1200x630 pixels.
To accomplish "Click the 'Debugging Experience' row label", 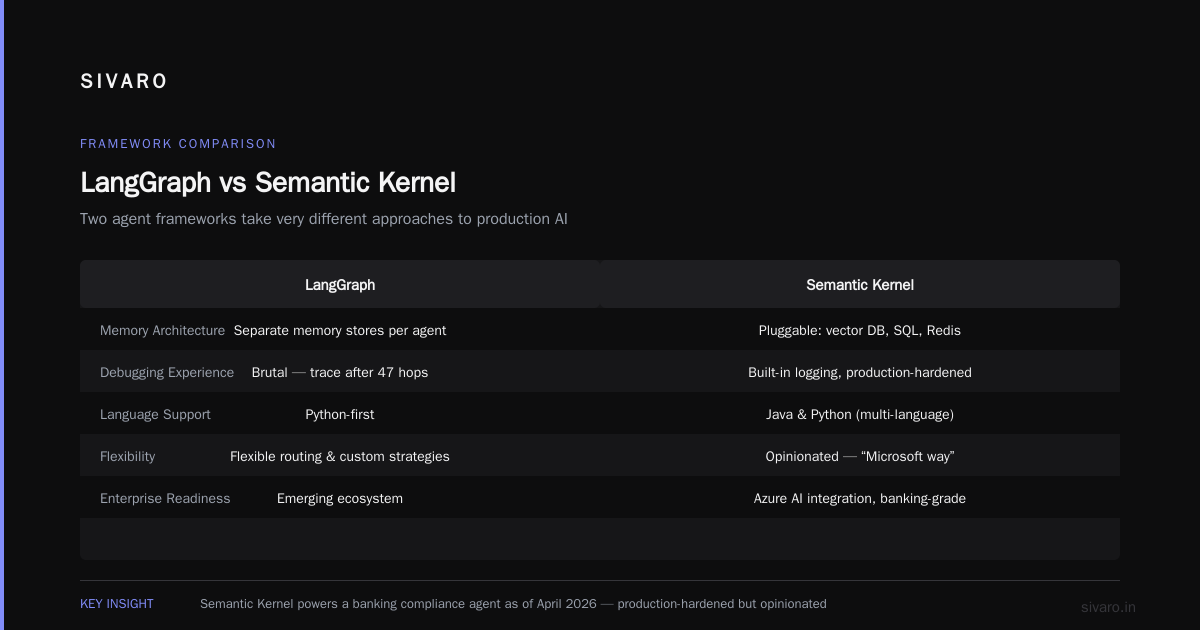I will coord(167,372).
